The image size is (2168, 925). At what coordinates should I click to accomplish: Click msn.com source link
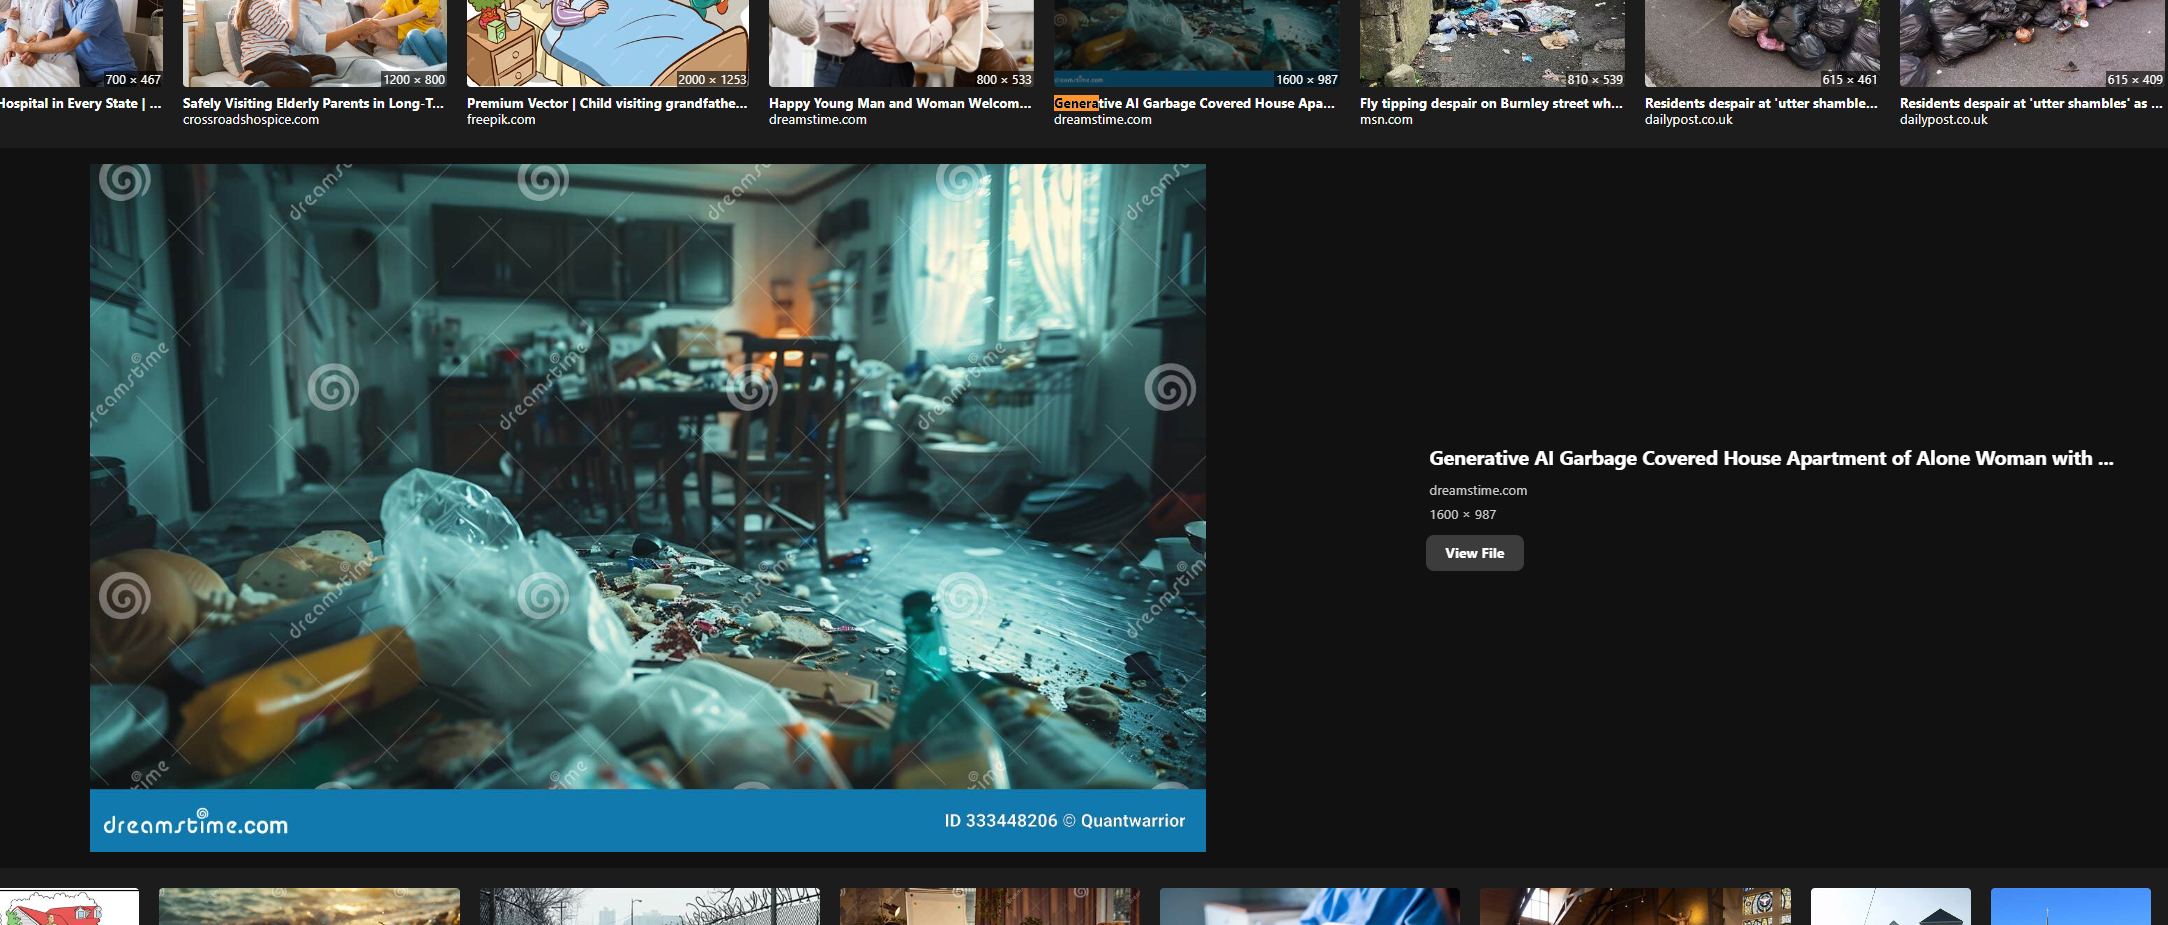(x=1386, y=120)
